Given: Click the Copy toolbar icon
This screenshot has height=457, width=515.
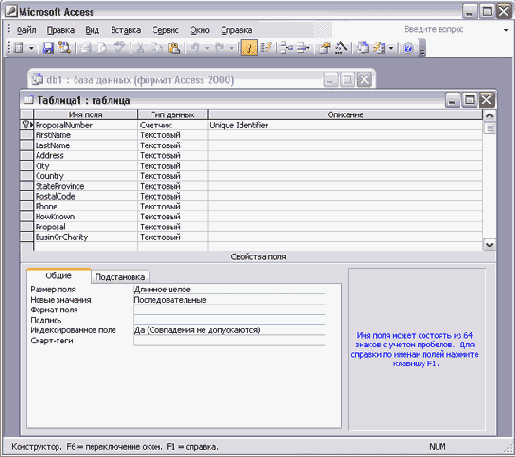Looking at the screenshot, I should point(157,48).
